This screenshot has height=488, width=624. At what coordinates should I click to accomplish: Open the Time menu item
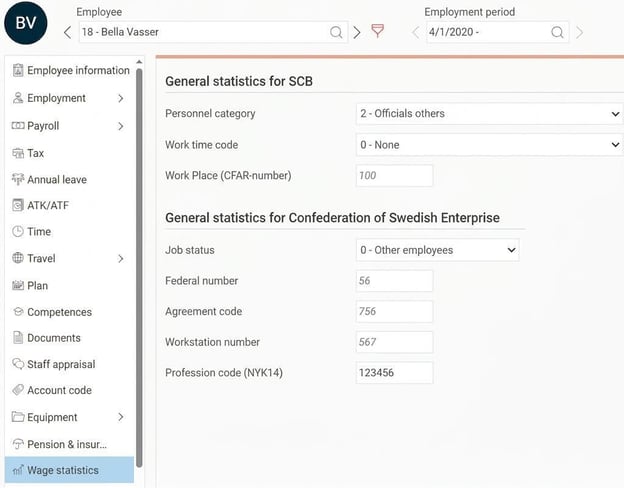coord(70,231)
